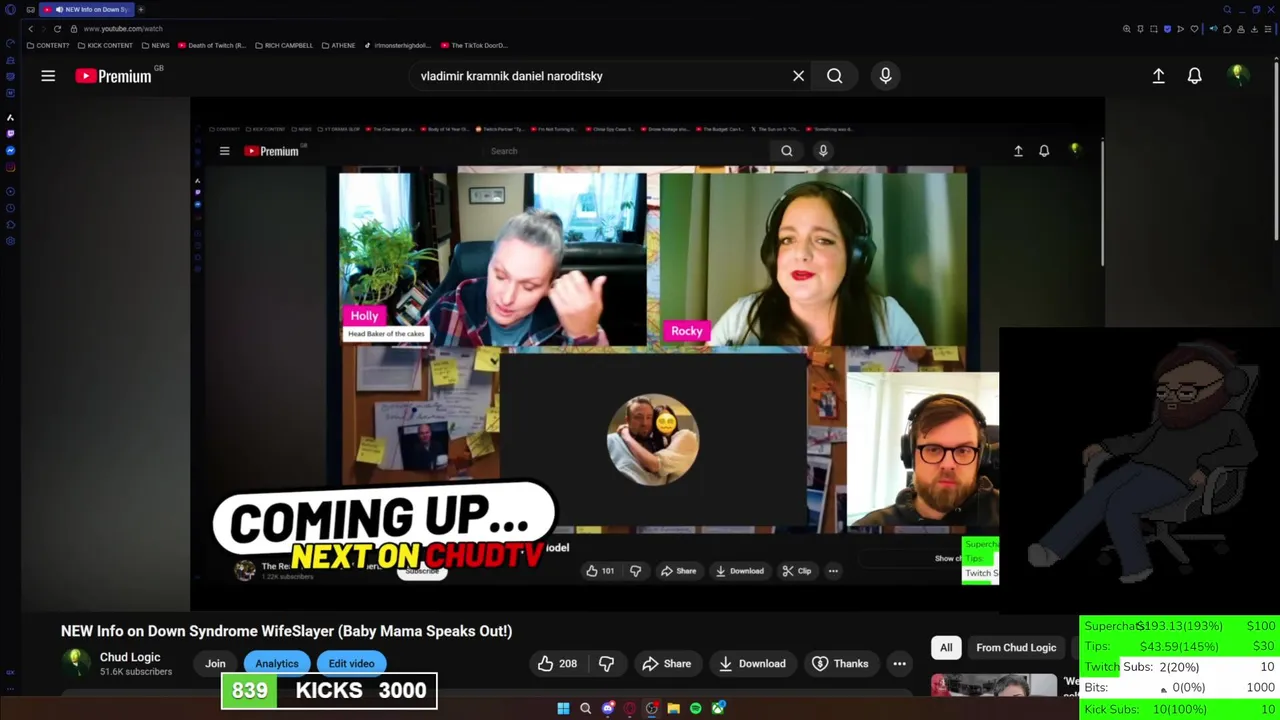Screen dimensions: 1280x720
Task: Open Windows taskbar search
Action: [585, 708]
